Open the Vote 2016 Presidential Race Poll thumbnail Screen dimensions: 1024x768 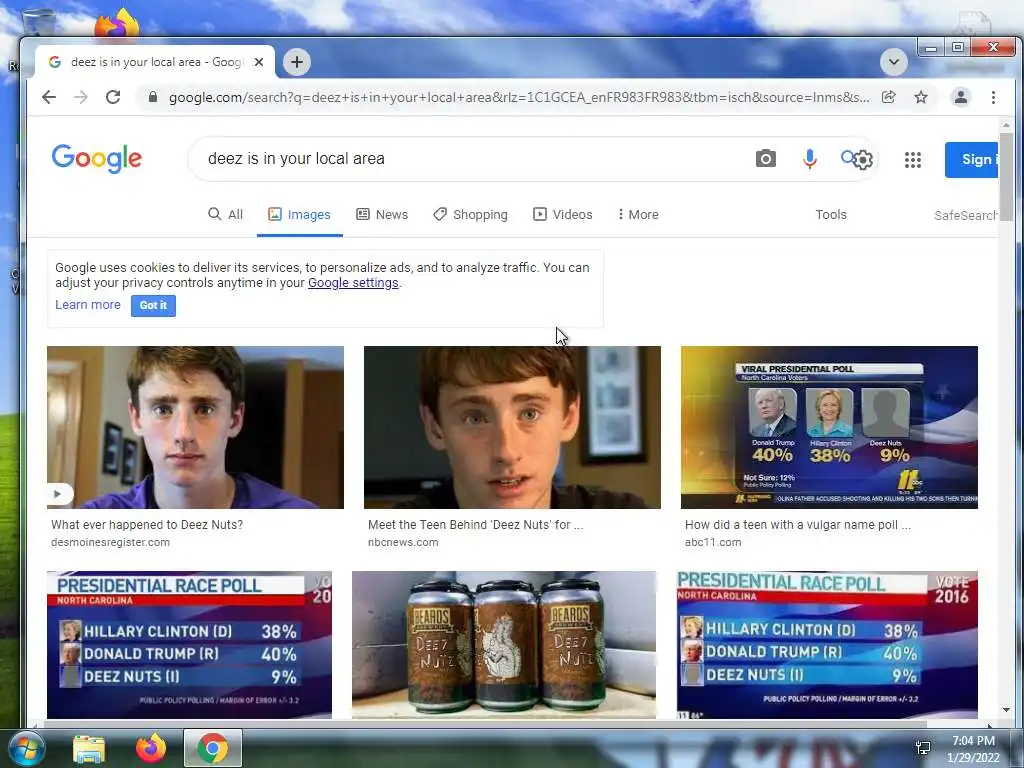[x=827, y=645]
